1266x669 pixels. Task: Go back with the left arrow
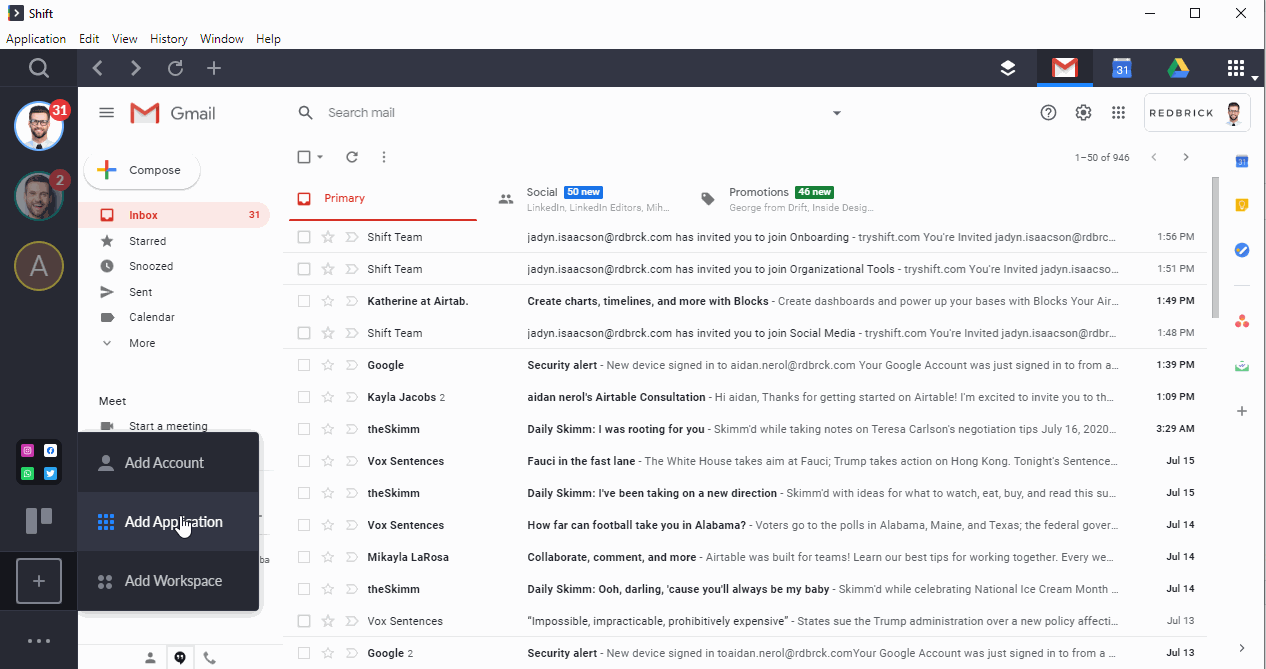click(x=97, y=68)
